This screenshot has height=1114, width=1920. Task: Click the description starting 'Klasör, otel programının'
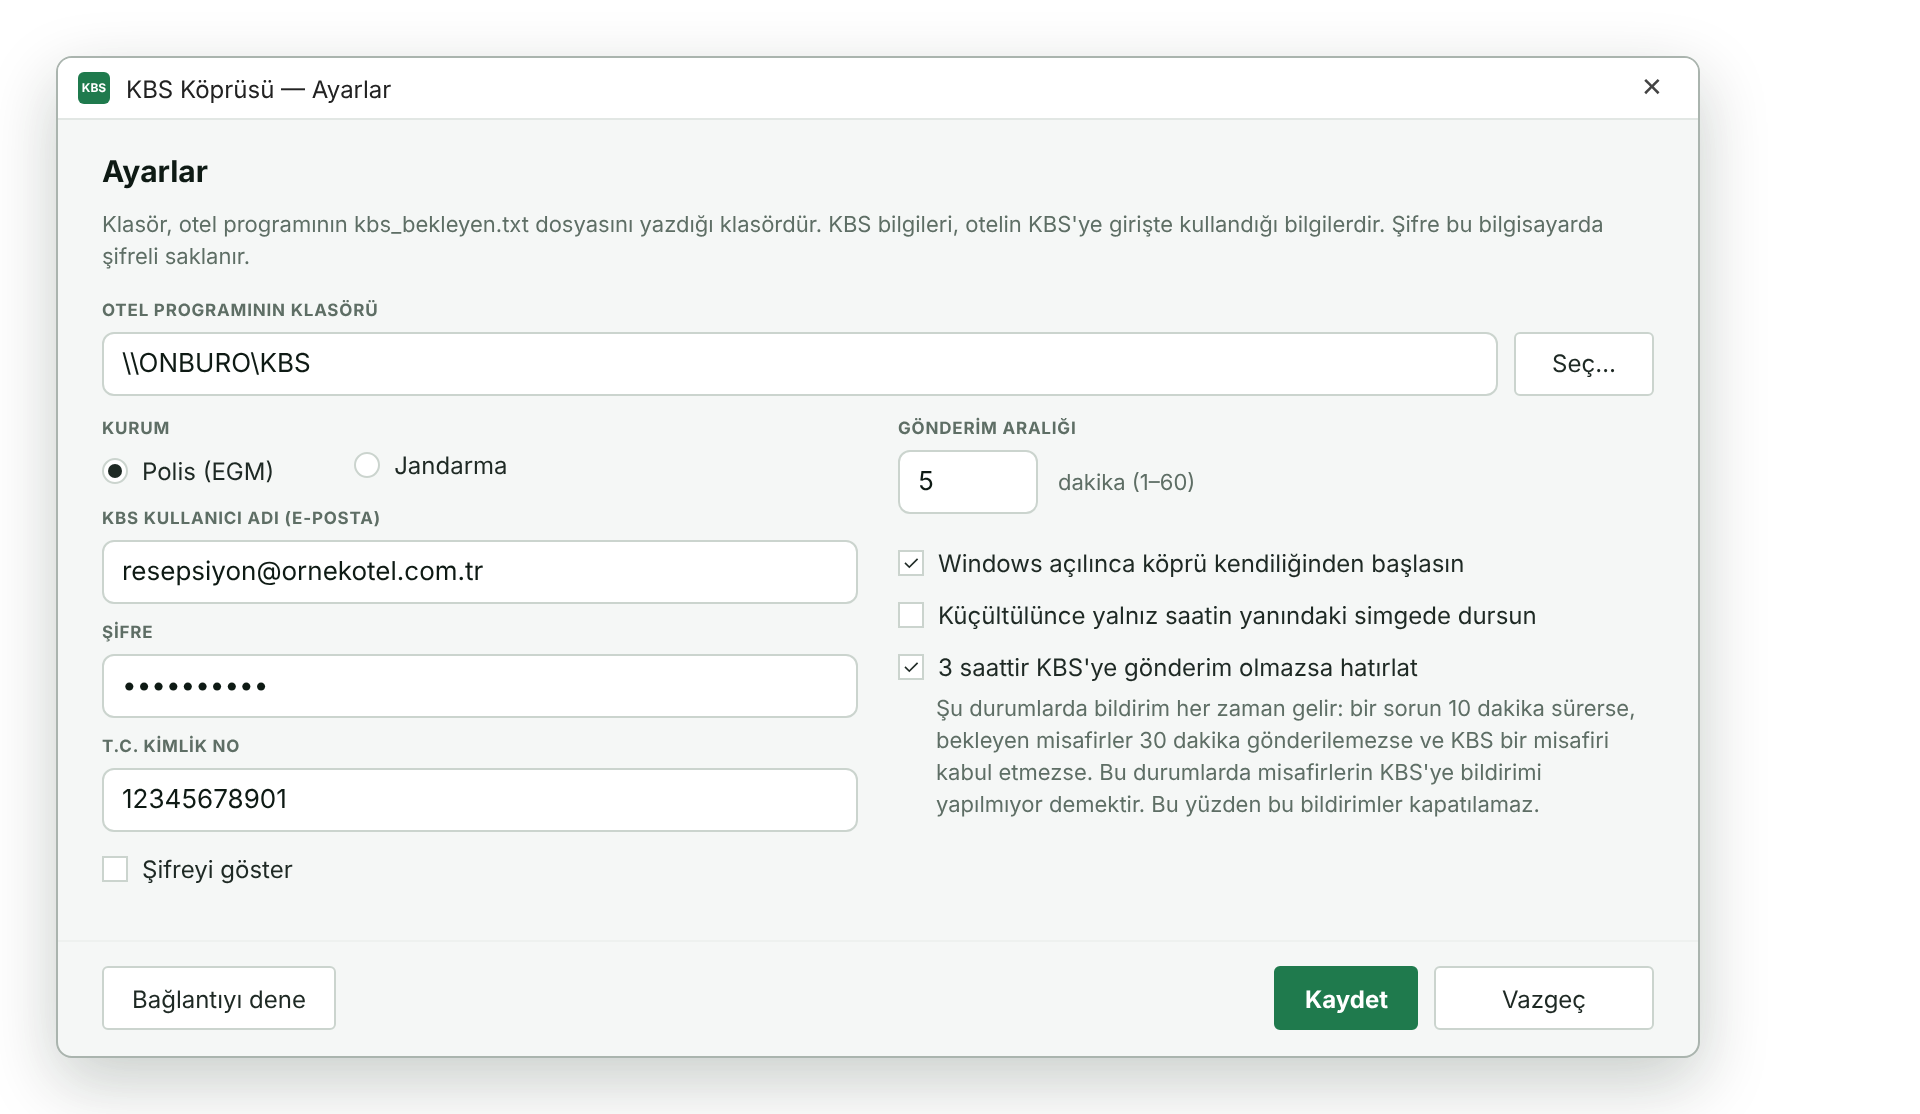(x=853, y=240)
